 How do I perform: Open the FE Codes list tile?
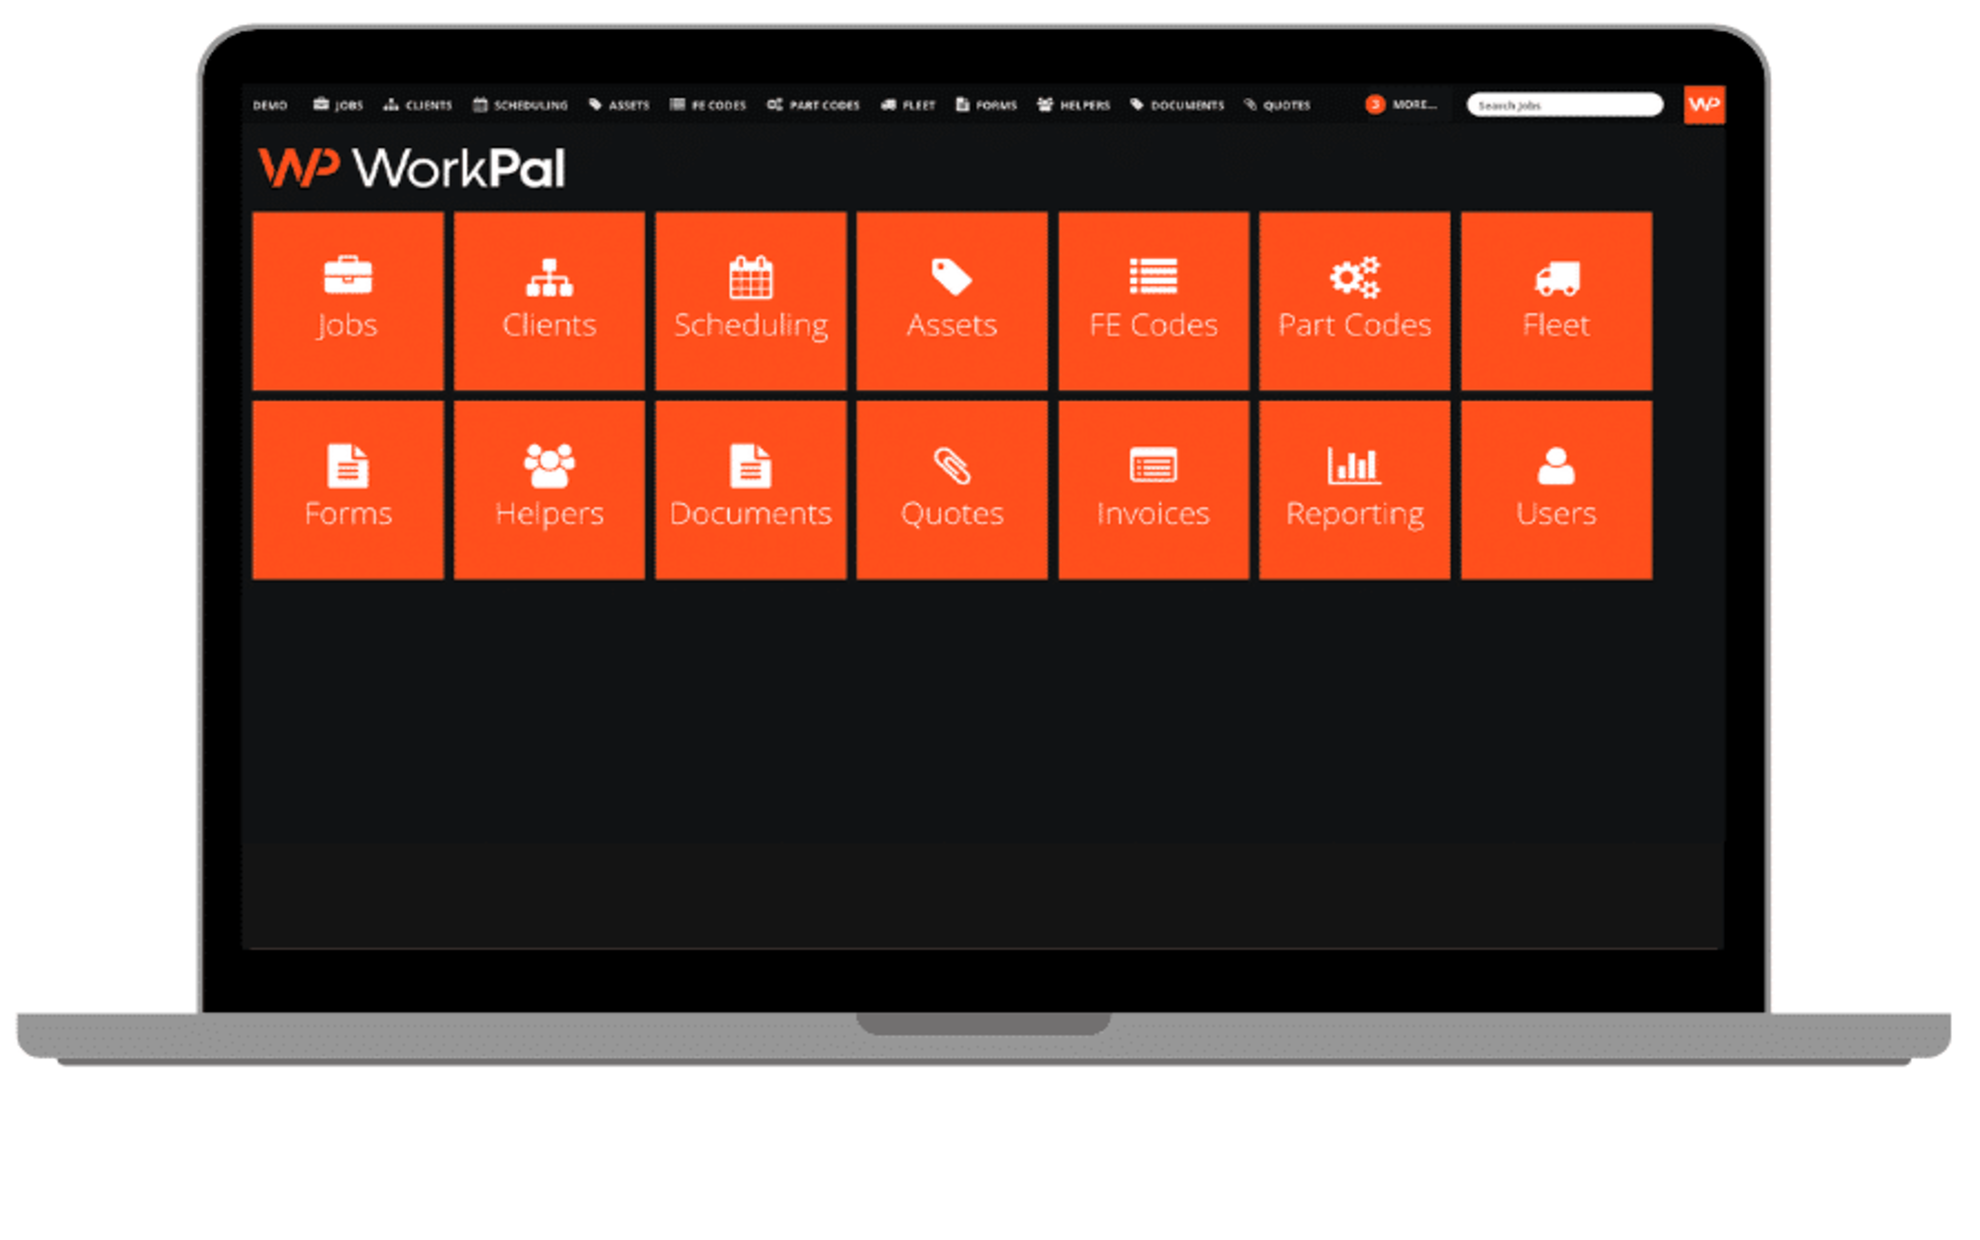tap(1153, 300)
